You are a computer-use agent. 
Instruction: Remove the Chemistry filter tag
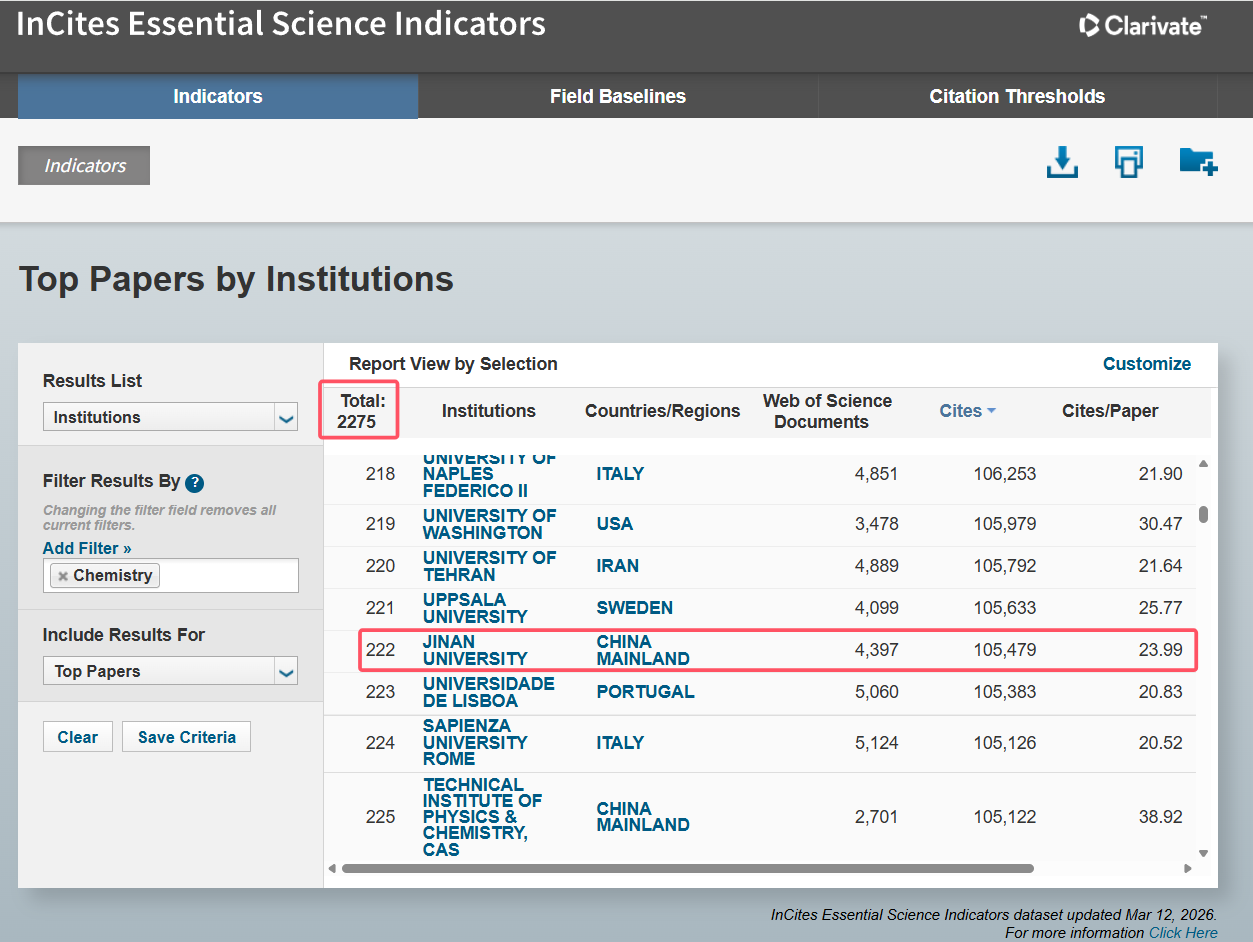tap(63, 576)
